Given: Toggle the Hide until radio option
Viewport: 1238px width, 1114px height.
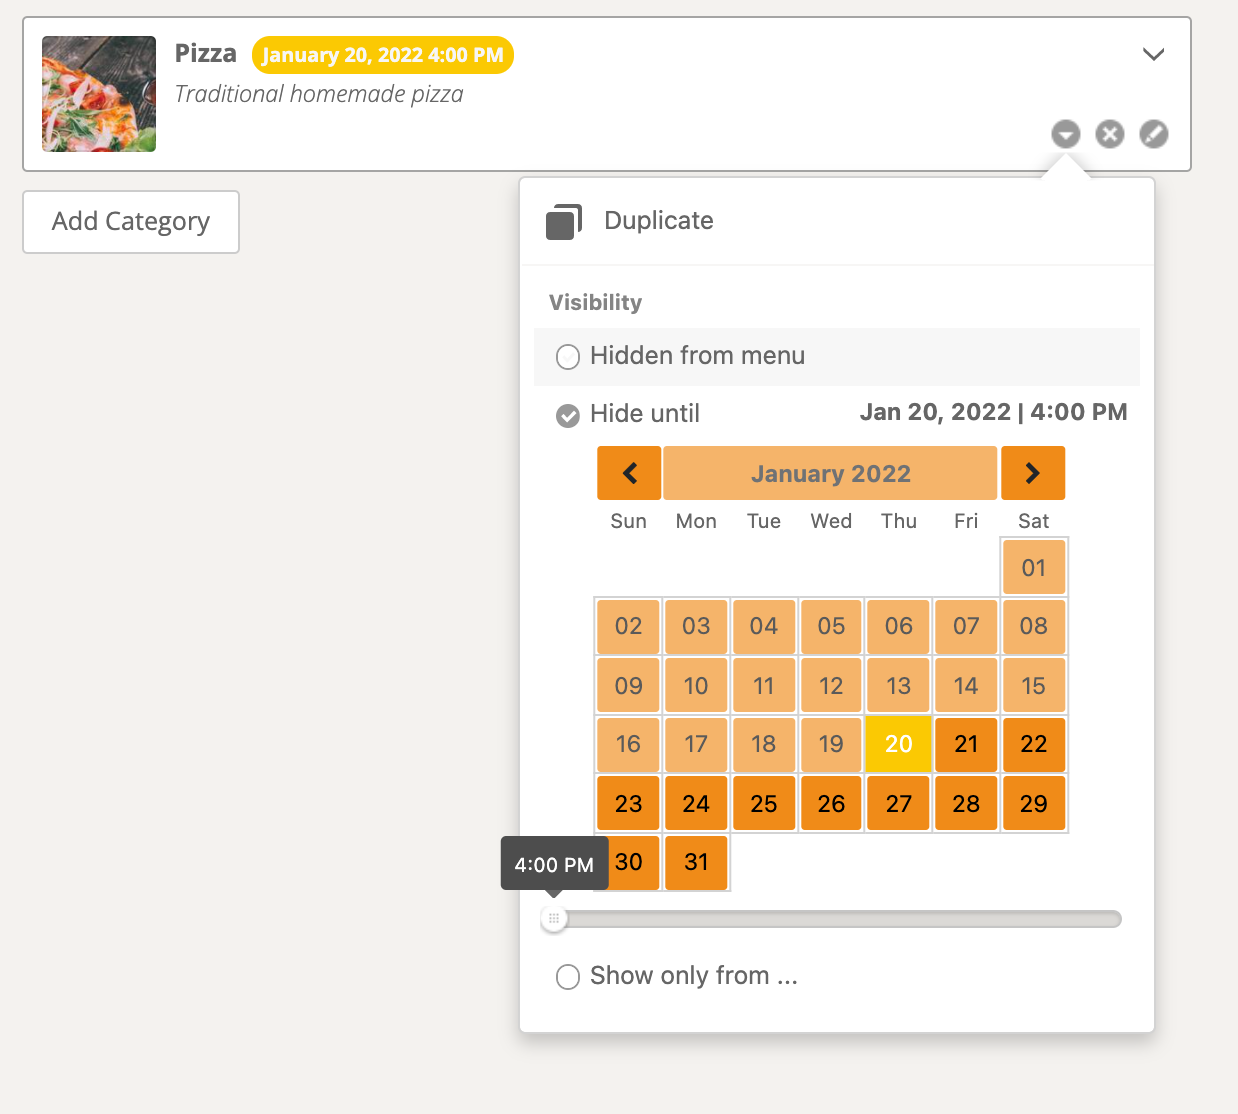Looking at the screenshot, I should (568, 415).
